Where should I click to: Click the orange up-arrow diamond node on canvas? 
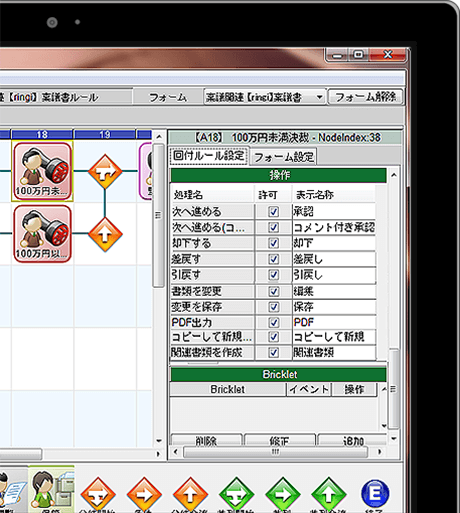105,234
